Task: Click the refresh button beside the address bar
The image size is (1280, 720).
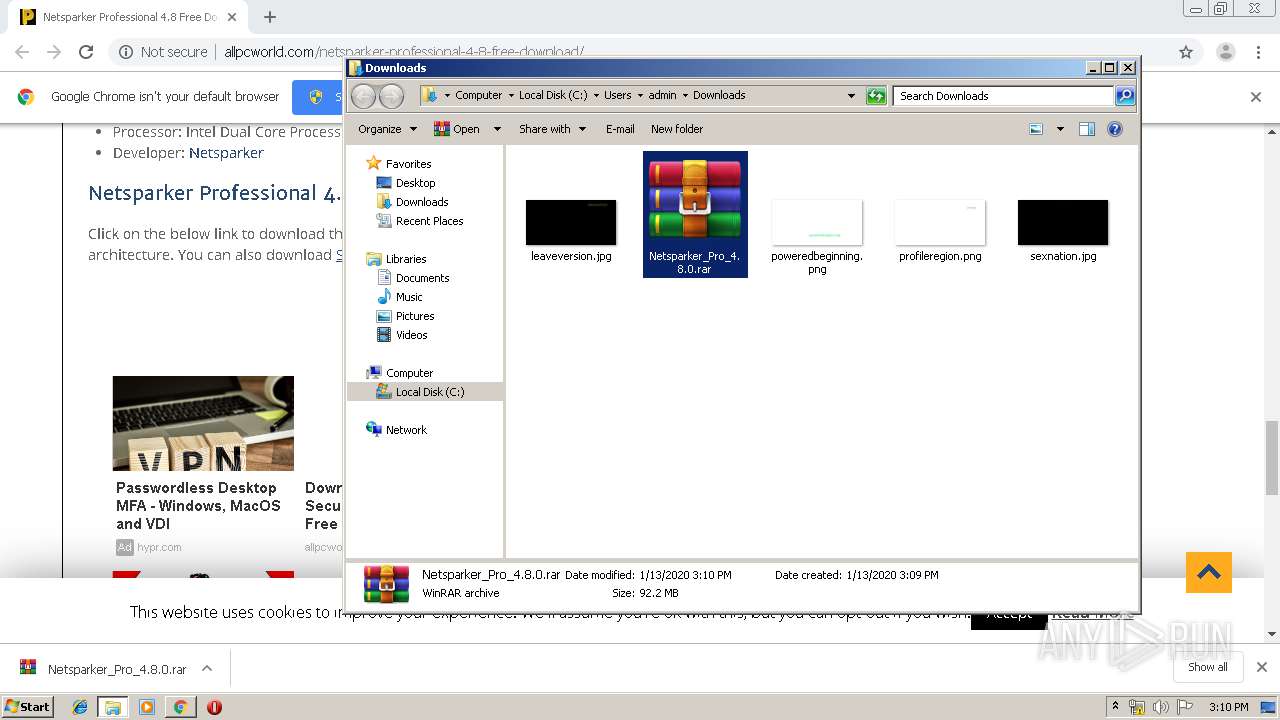Action: pyautogui.click(x=876, y=96)
